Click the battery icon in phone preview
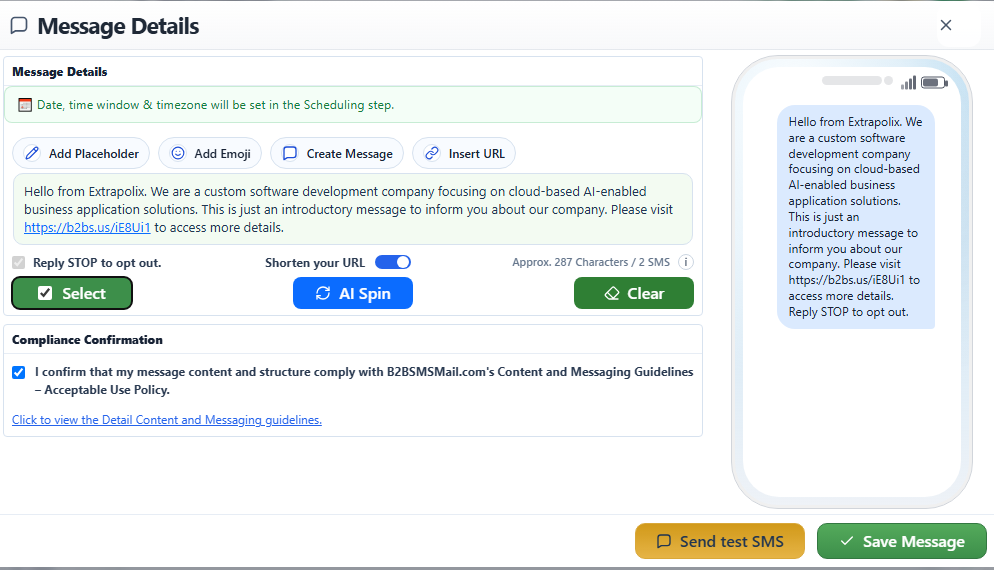Screen dimensions: 994x570 coord(934,82)
